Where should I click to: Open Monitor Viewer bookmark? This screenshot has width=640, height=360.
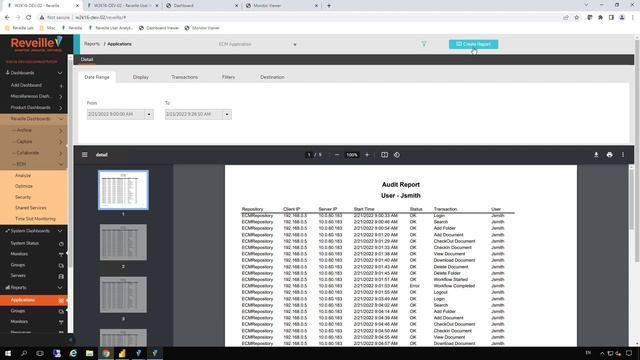202,28
